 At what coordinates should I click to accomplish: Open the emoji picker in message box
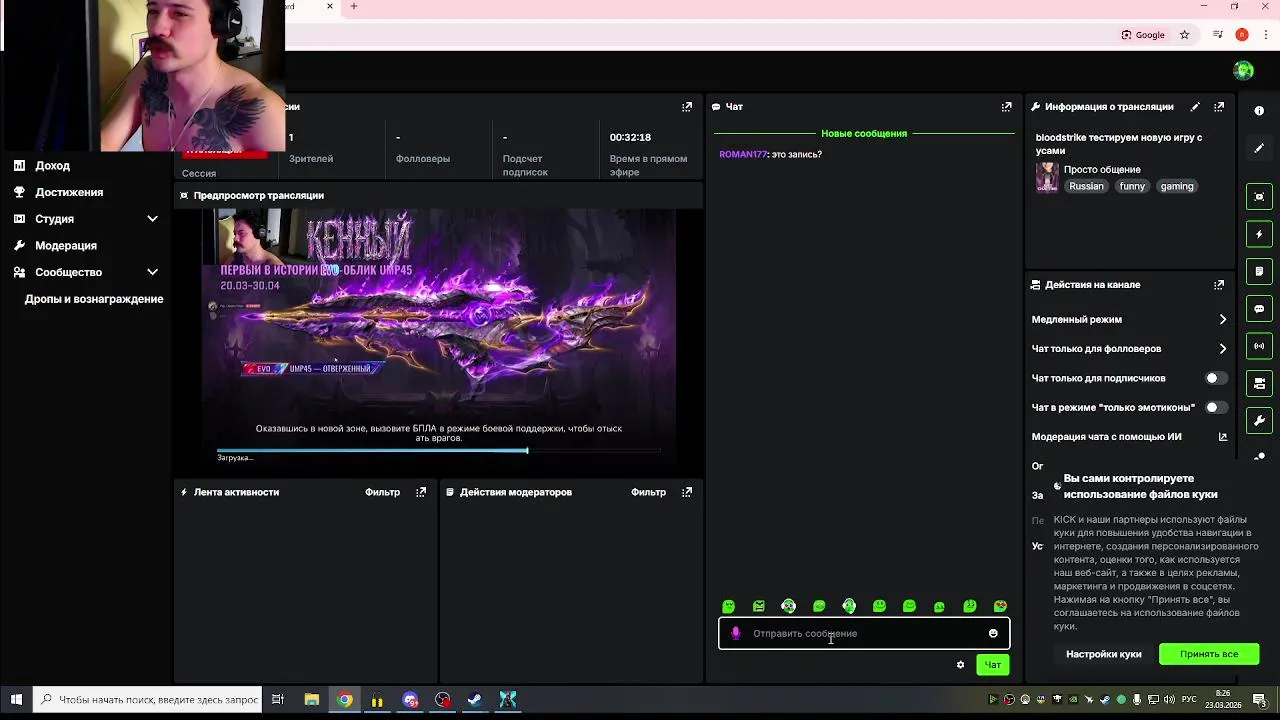[x=993, y=633]
